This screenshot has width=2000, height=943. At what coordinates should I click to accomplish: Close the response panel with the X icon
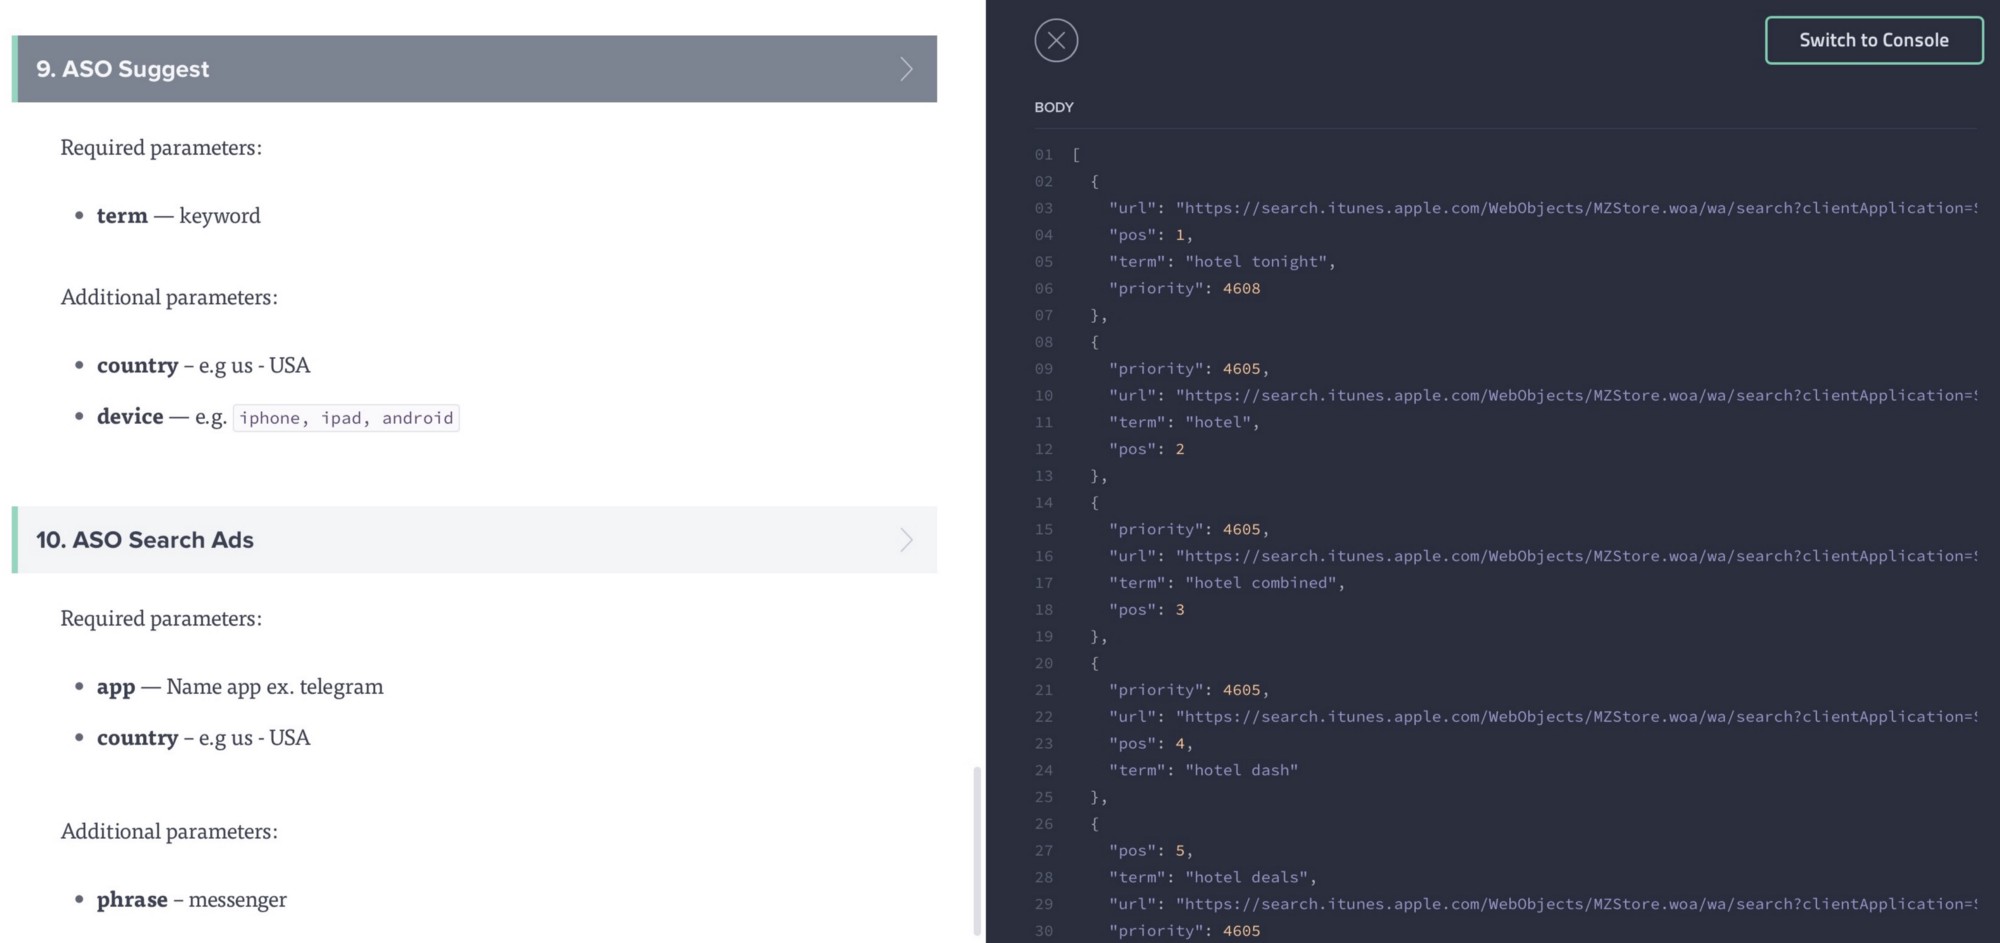[1056, 41]
